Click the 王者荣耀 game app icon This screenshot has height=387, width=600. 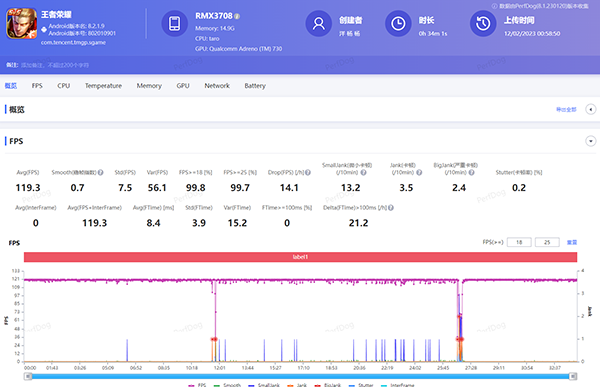(21, 24)
